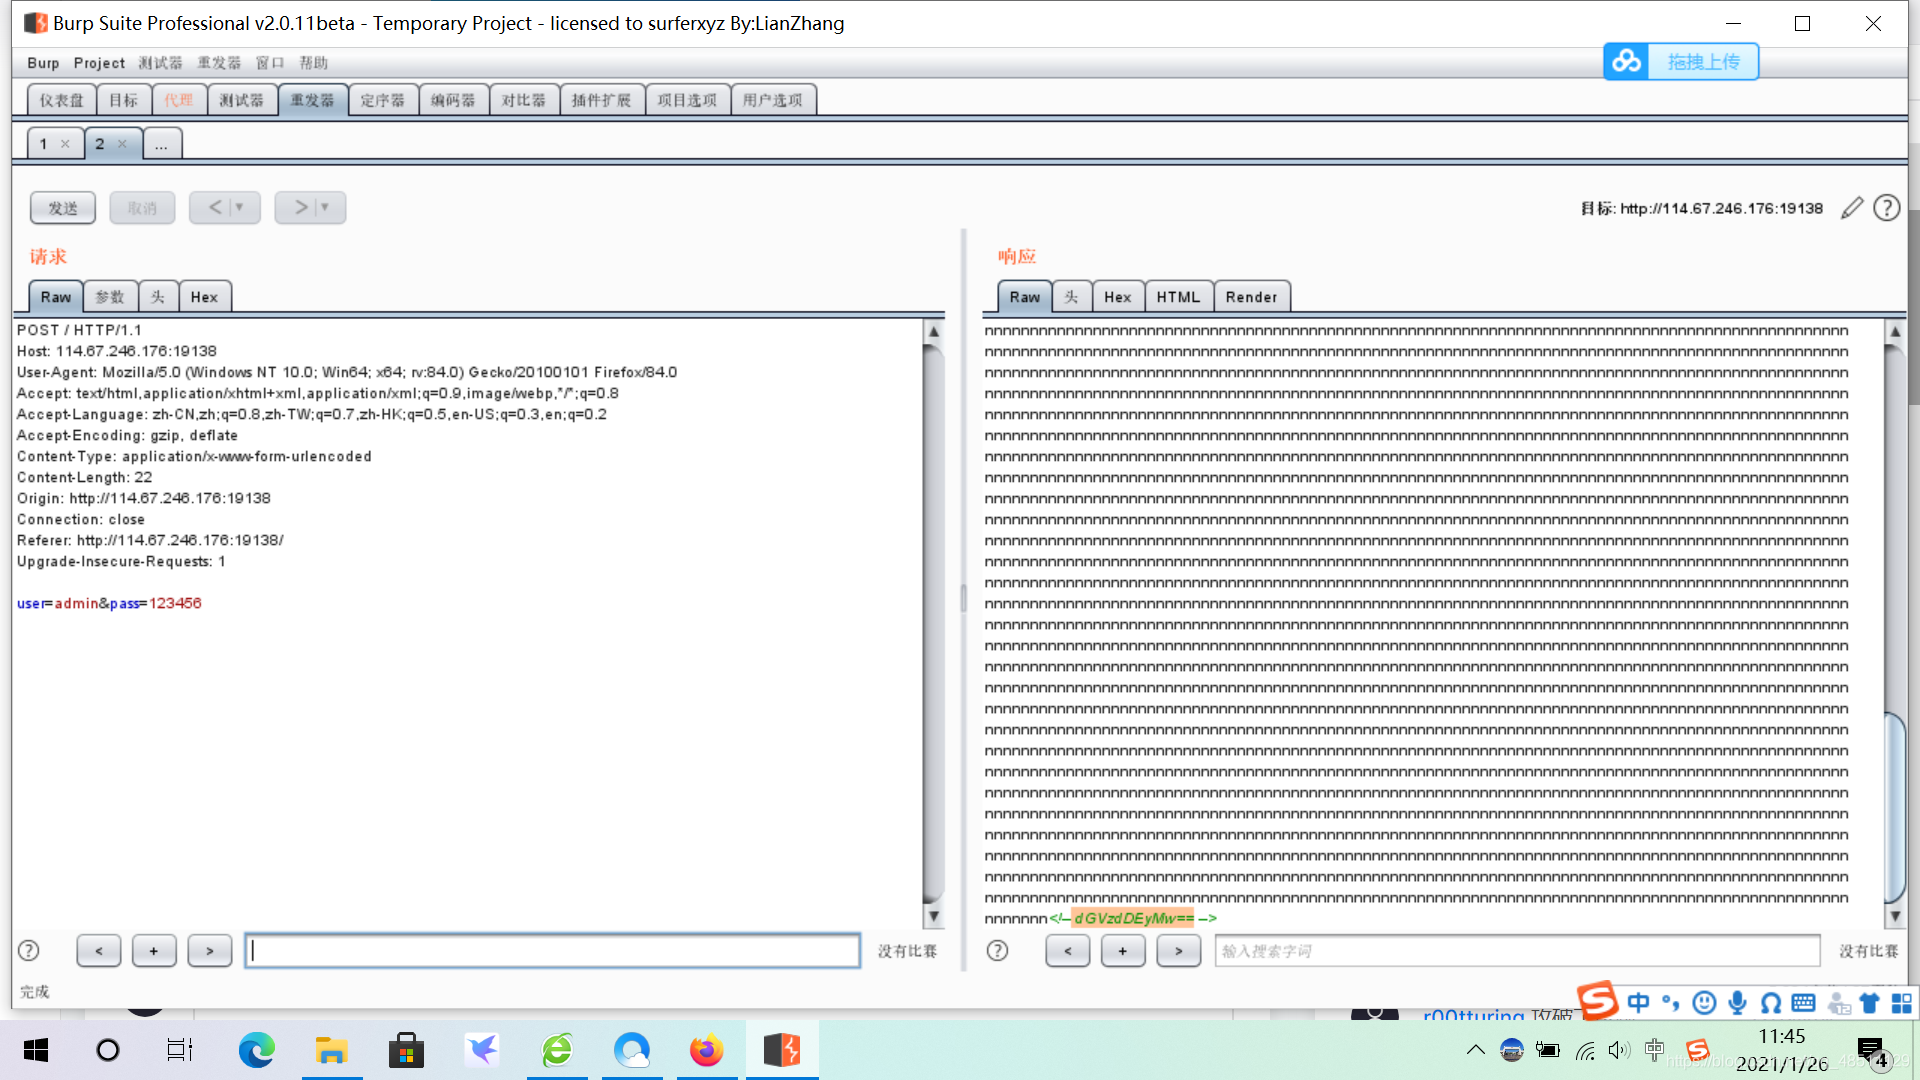Switch to 对比器 comparer tab
Viewport: 1920px width, 1080px height.
pyautogui.click(x=524, y=100)
